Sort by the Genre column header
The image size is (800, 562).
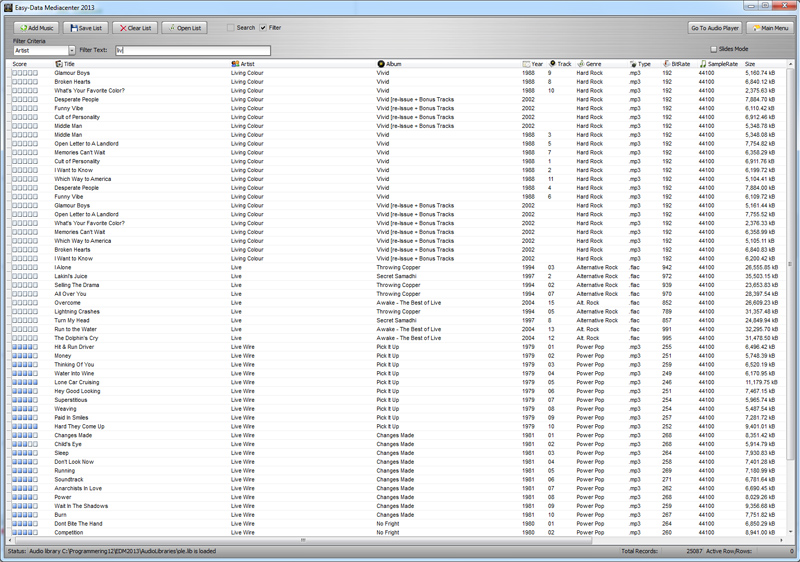coord(593,64)
